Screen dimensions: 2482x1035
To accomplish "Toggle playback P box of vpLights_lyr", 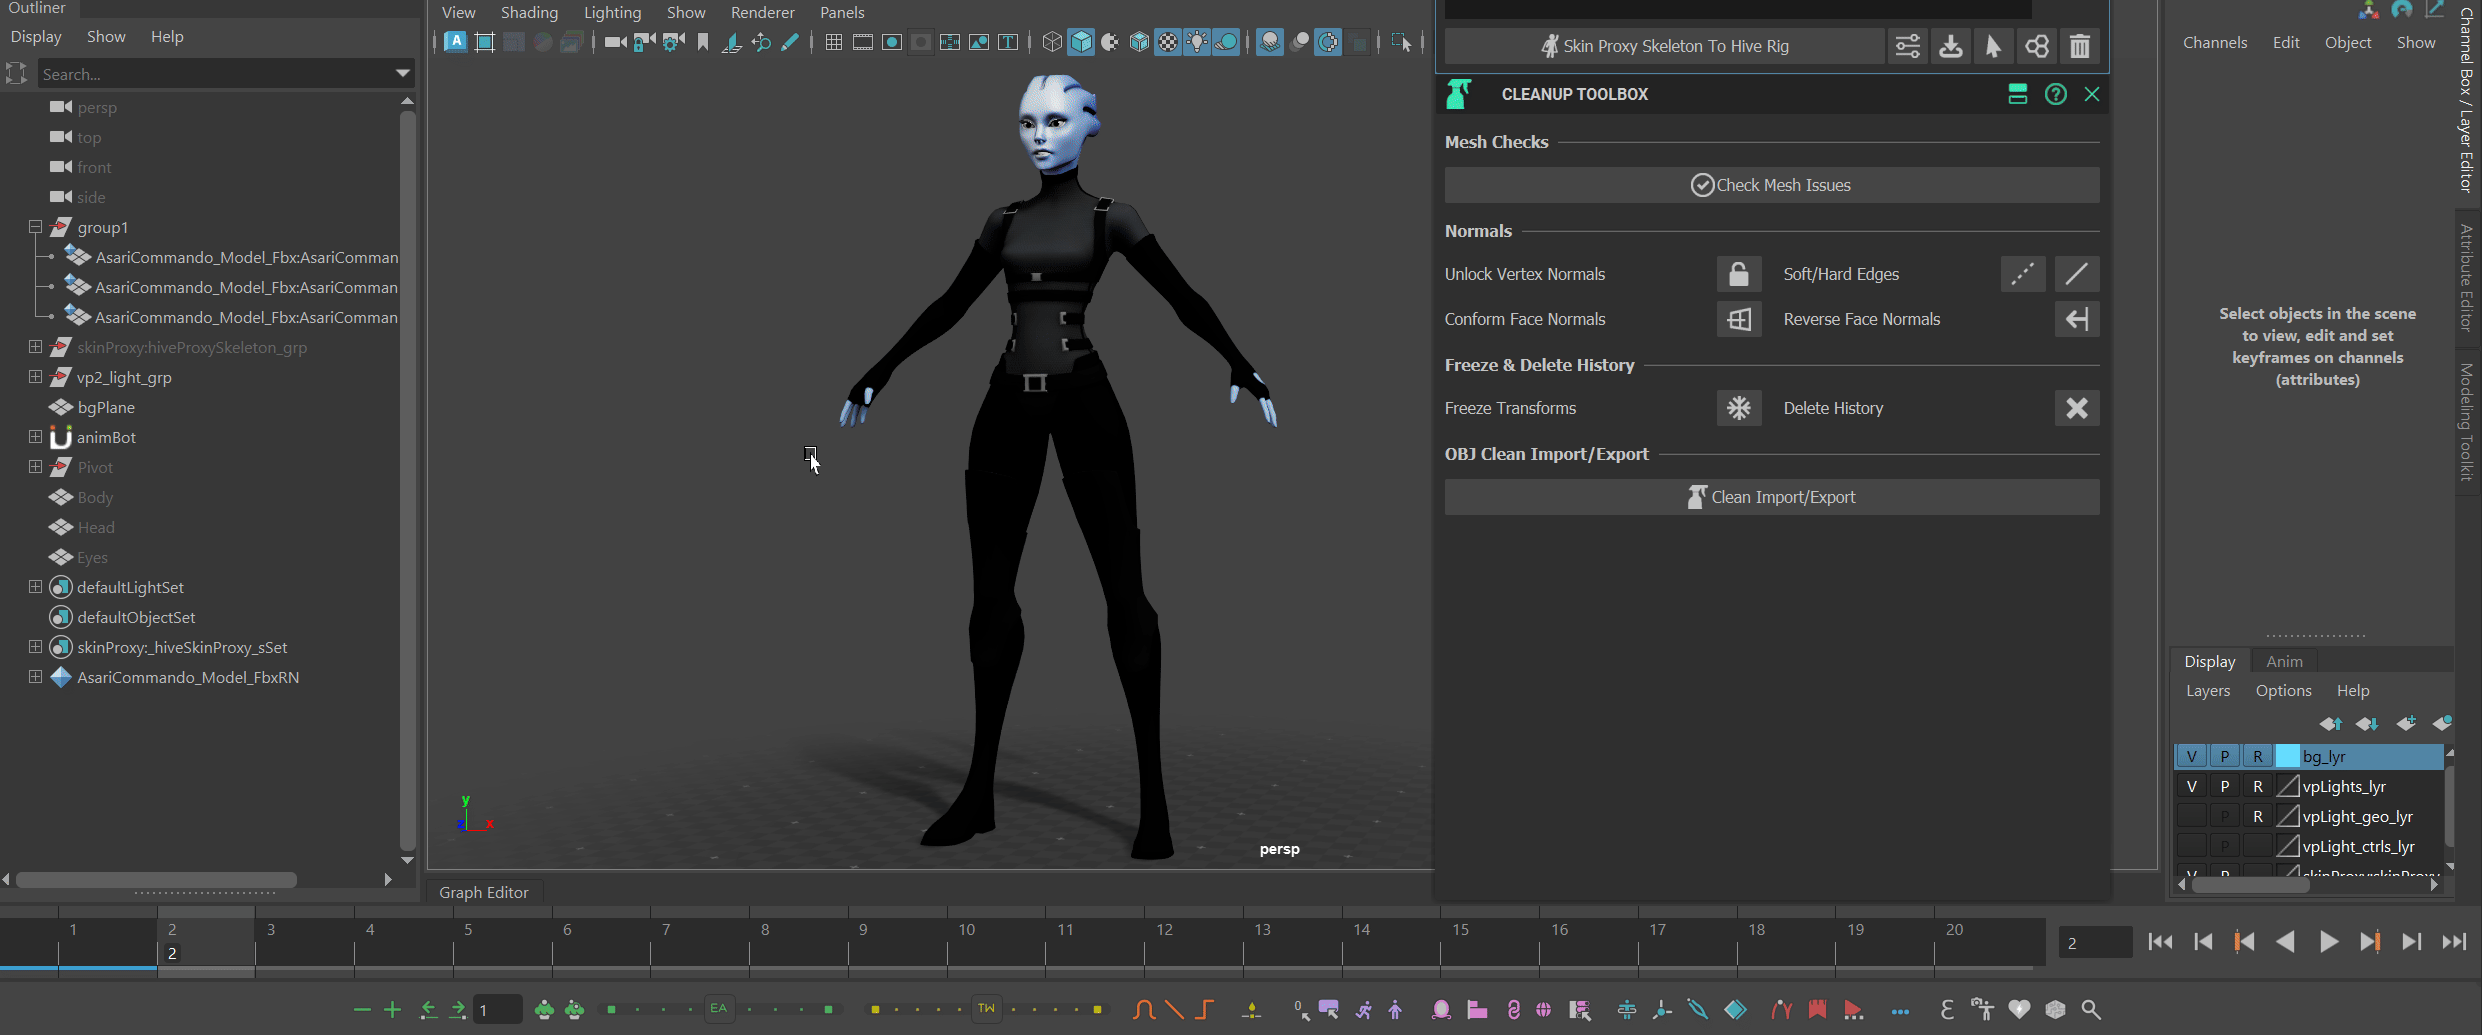I will tap(2225, 786).
